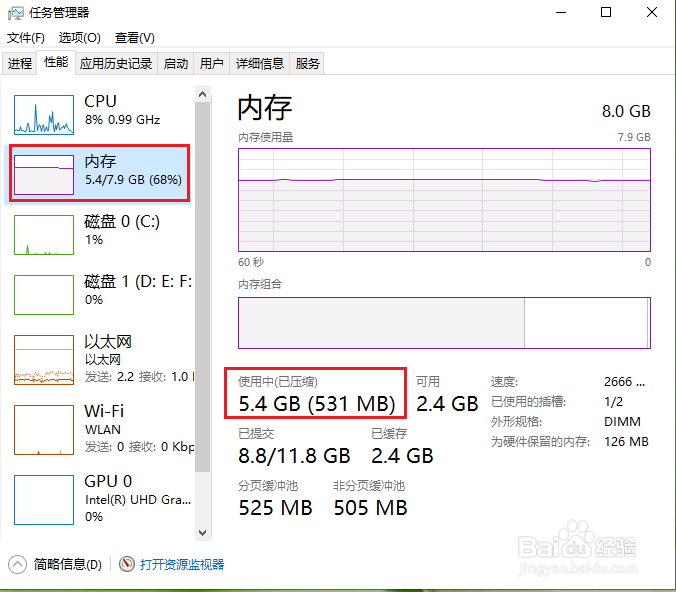Click the 126 MB hardware reserved value

626,442
